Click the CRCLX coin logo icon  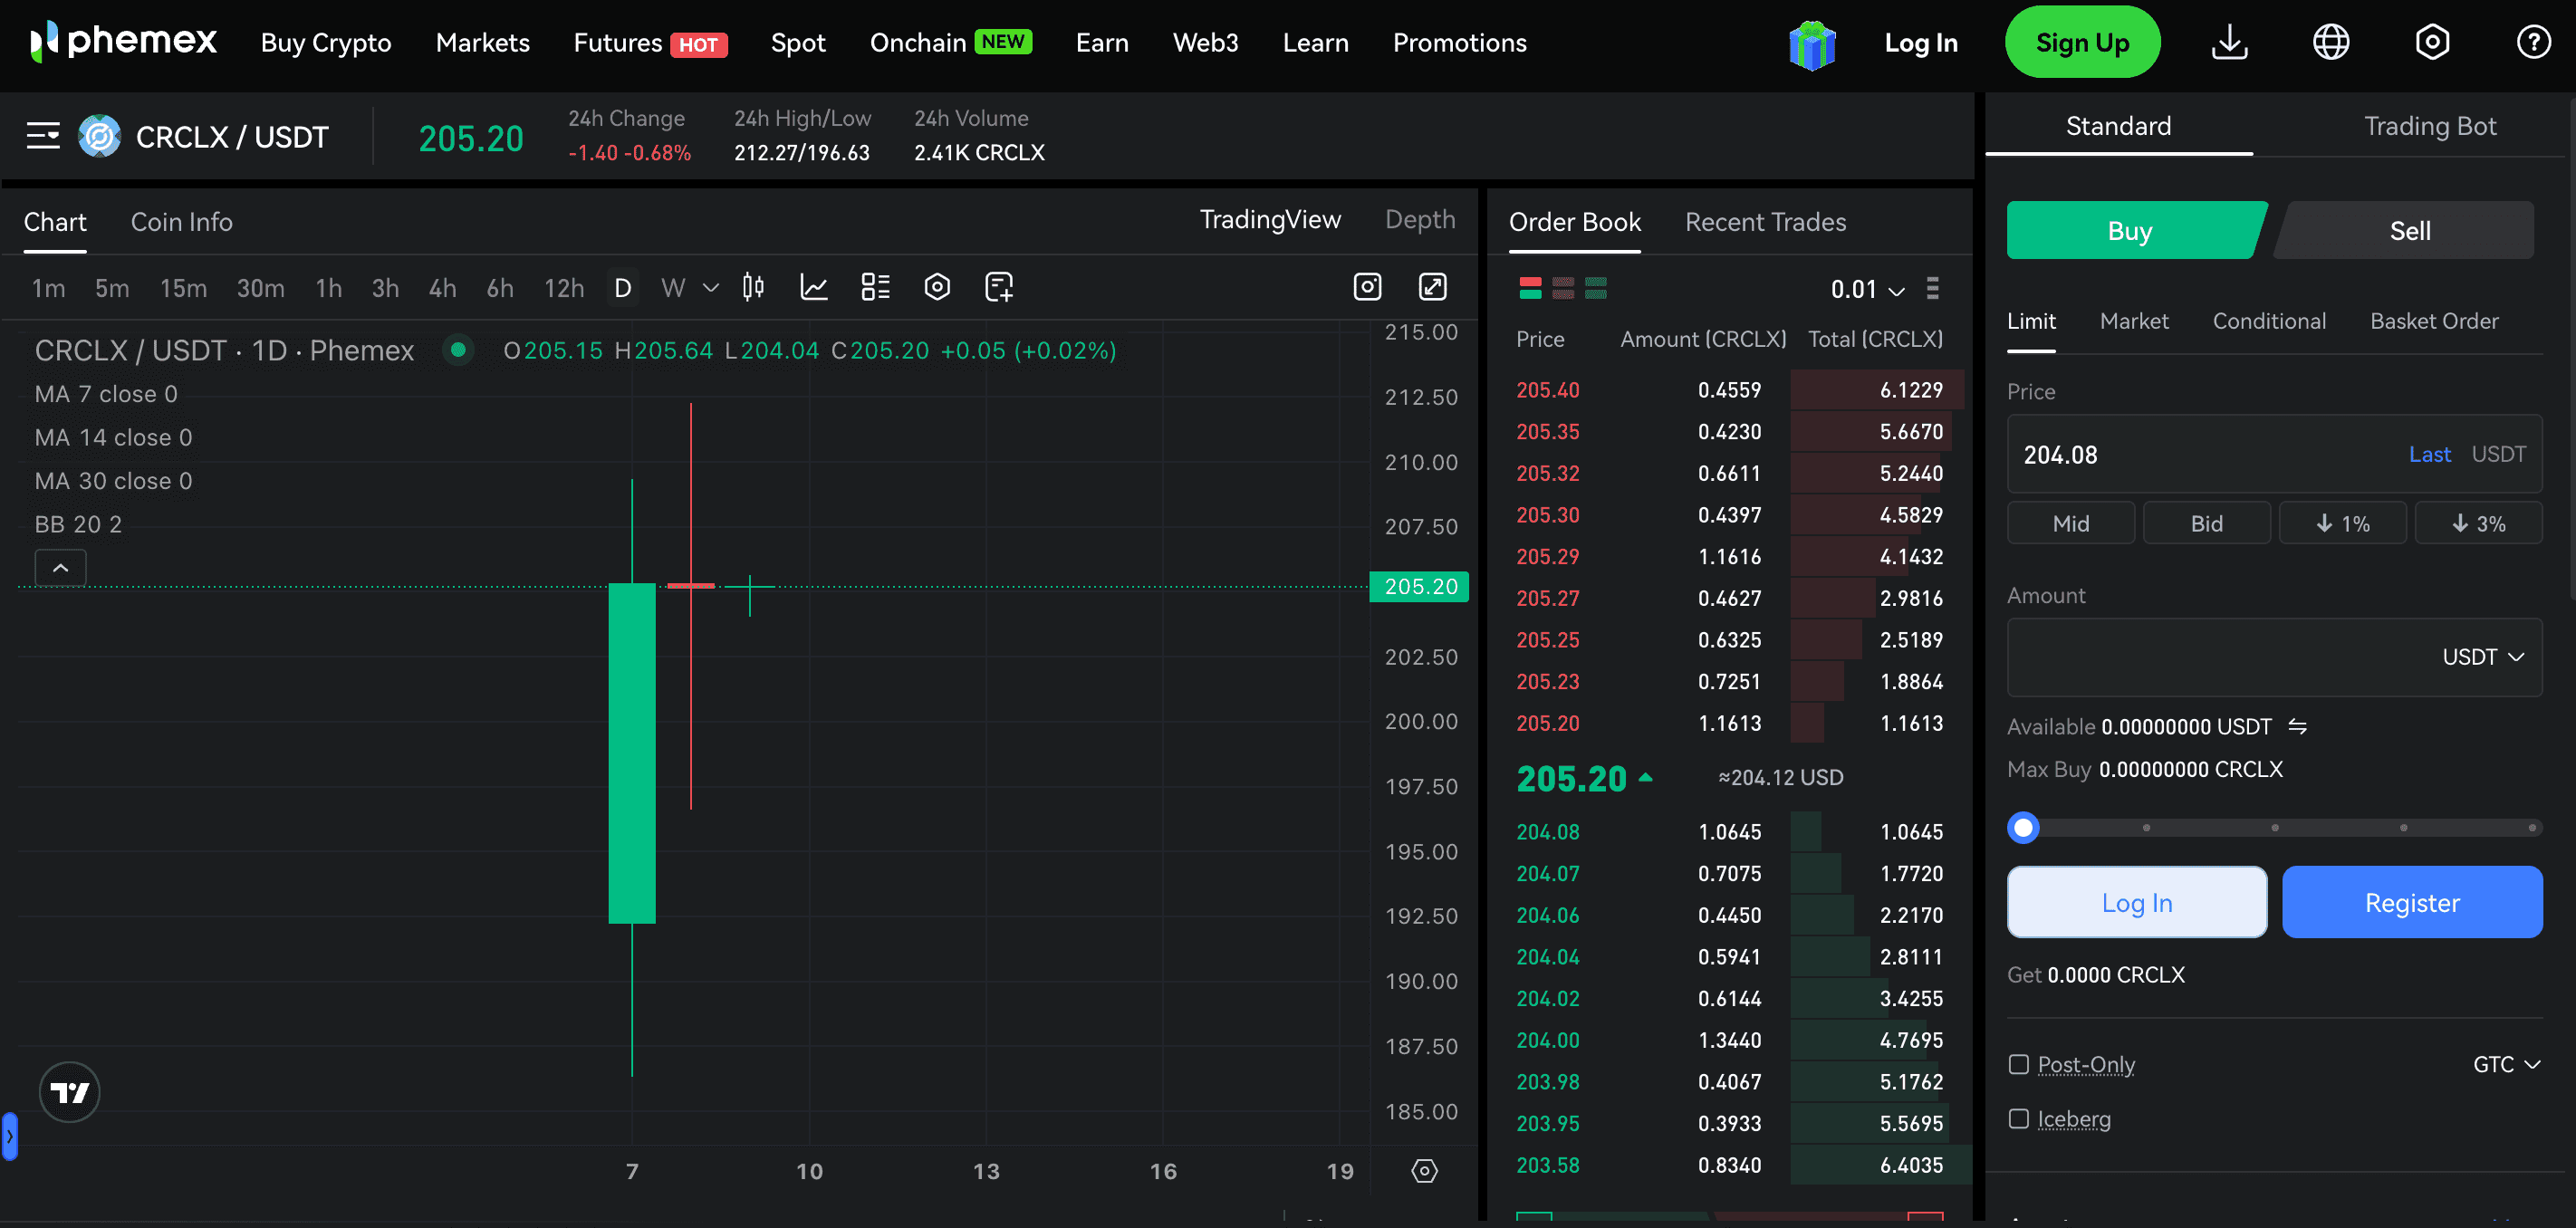99,136
